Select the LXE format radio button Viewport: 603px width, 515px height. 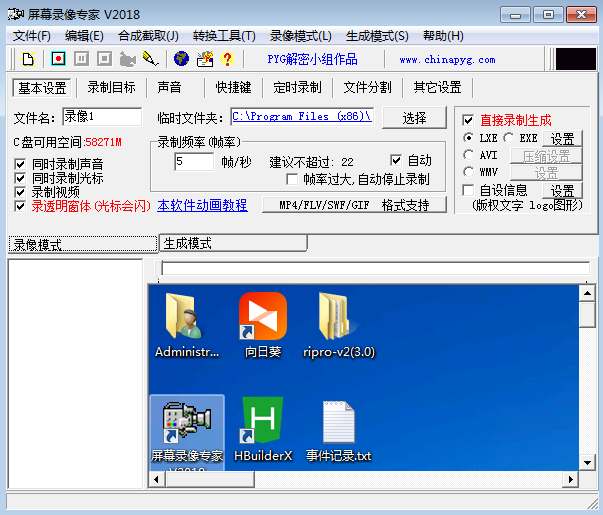pos(468,138)
